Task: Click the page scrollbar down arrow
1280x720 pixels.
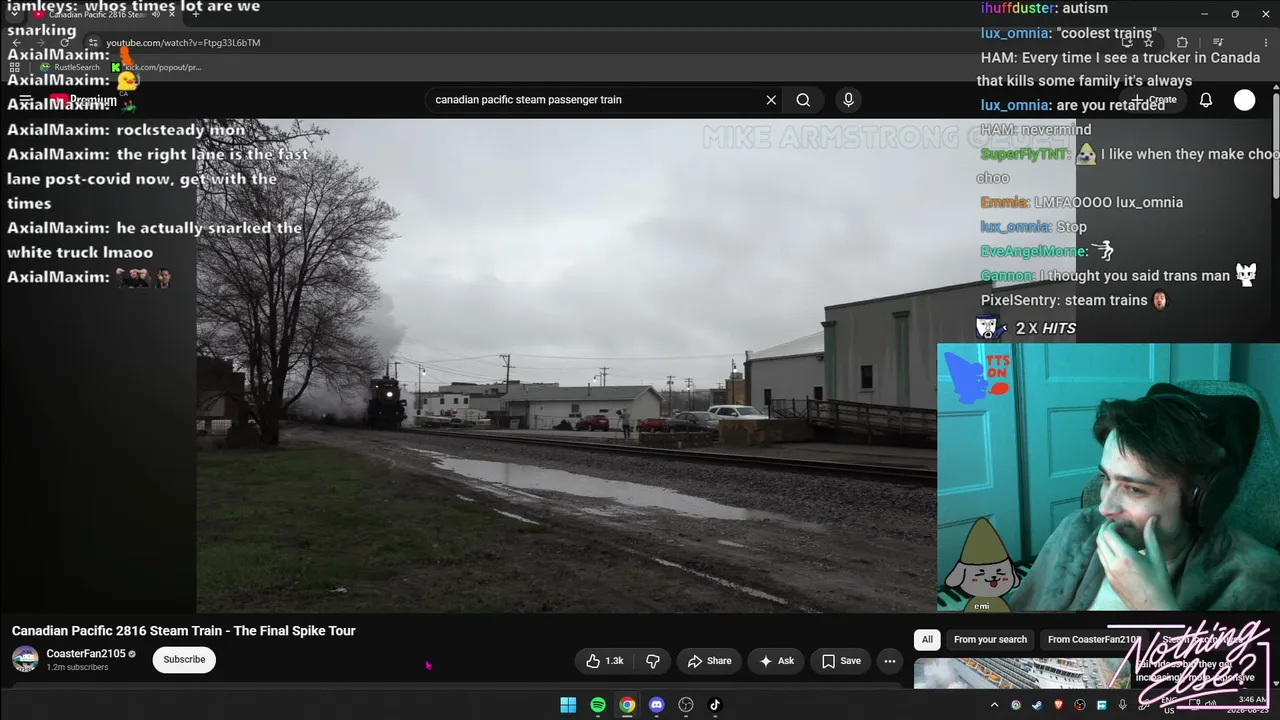Action: [1275, 686]
